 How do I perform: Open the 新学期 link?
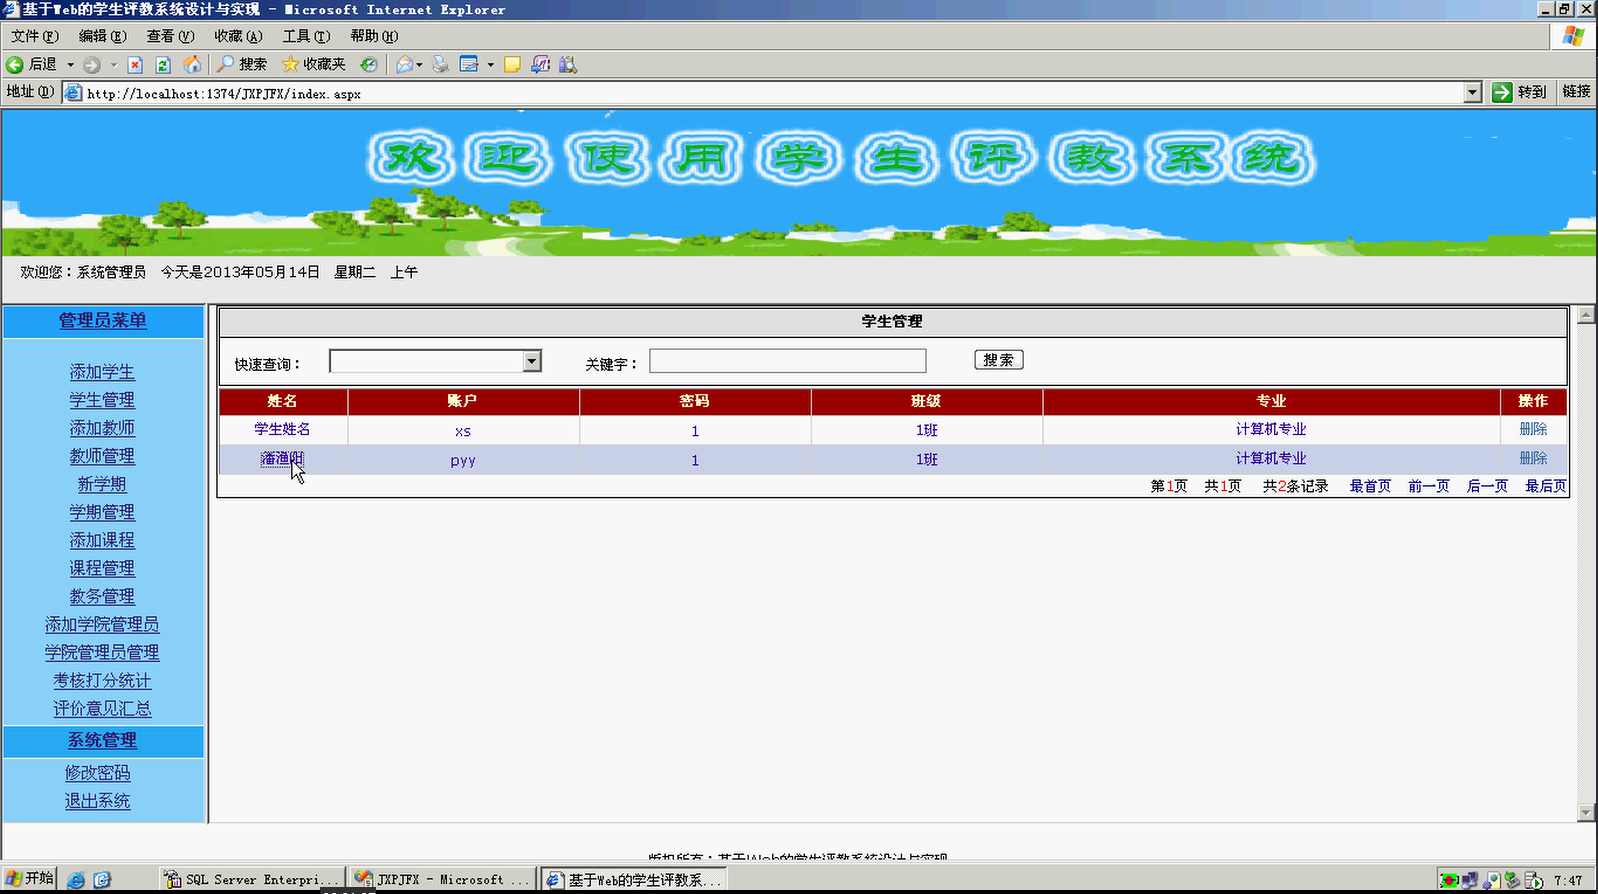(102, 484)
